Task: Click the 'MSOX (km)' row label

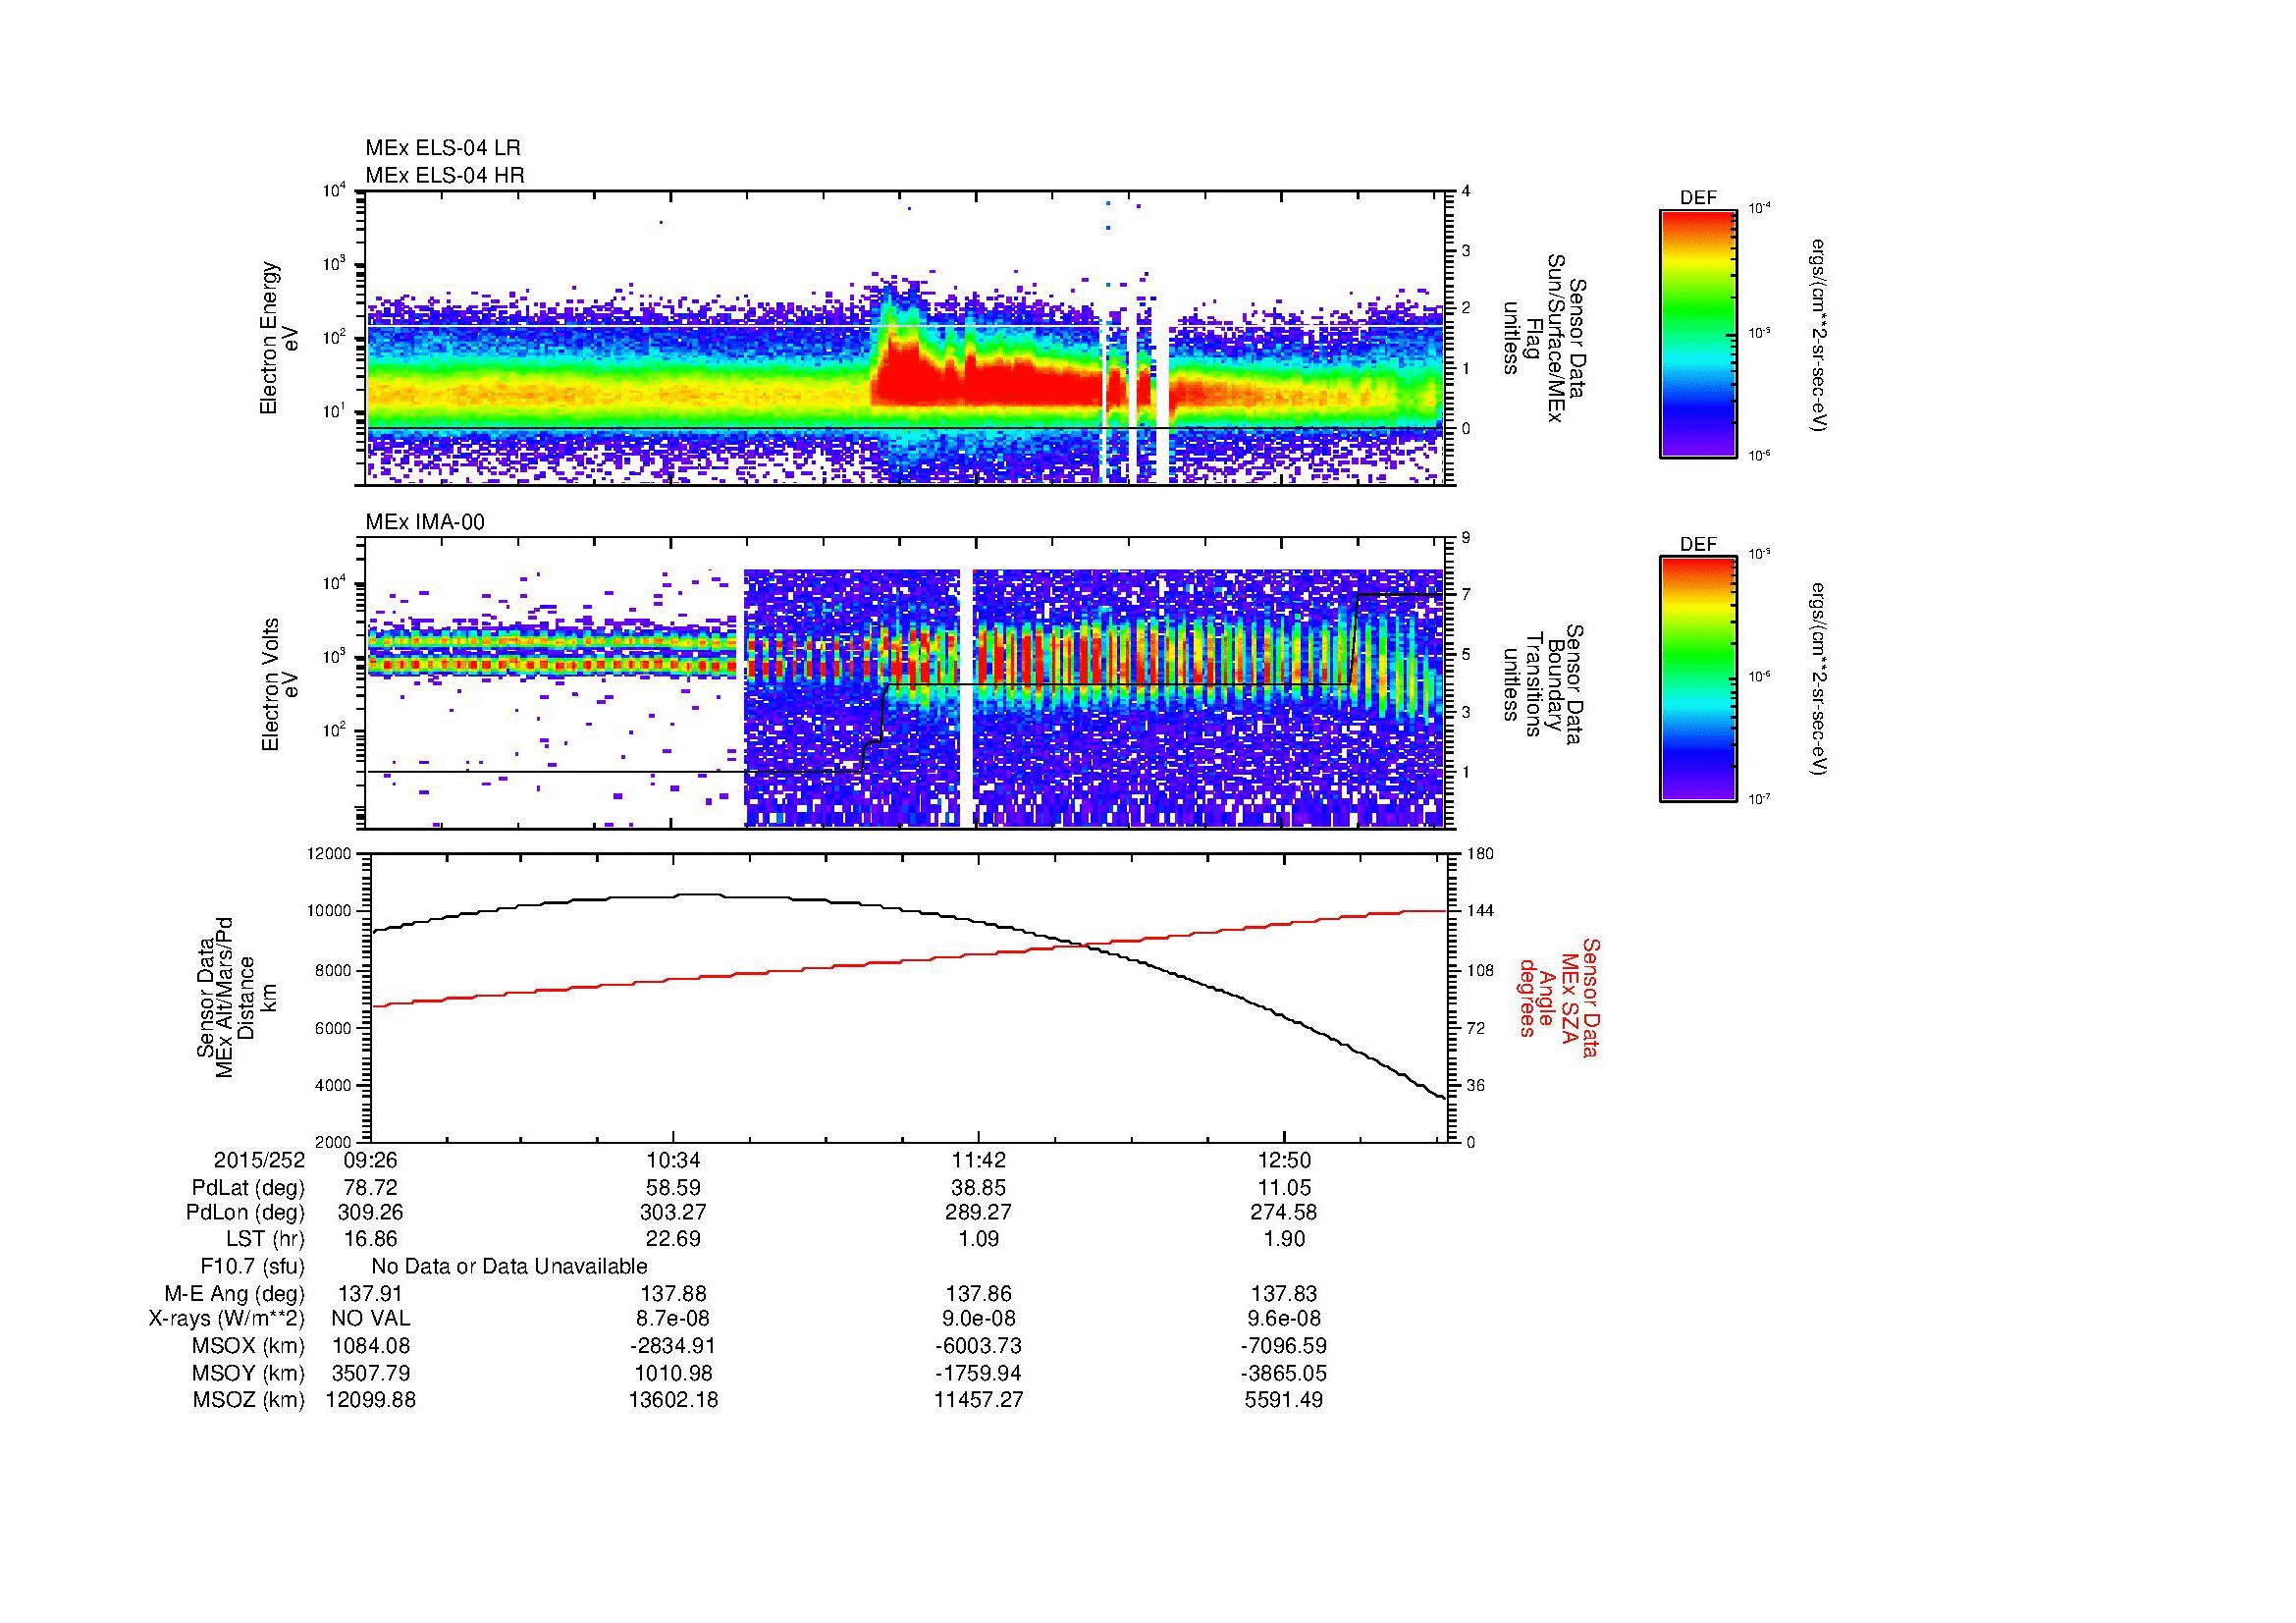Action: click(x=248, y=1346)
